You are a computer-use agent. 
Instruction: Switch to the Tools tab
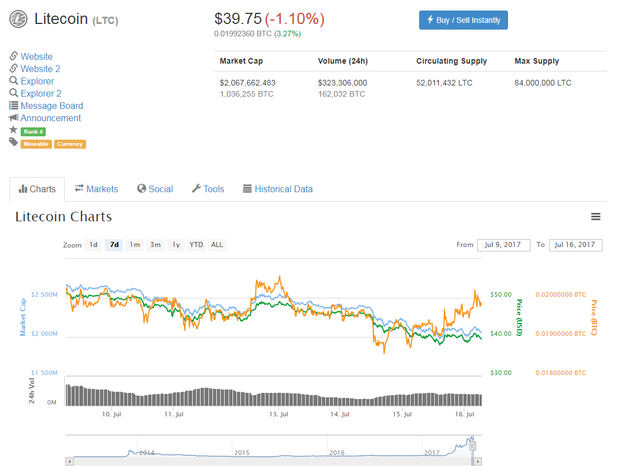(x=208, y=189)
